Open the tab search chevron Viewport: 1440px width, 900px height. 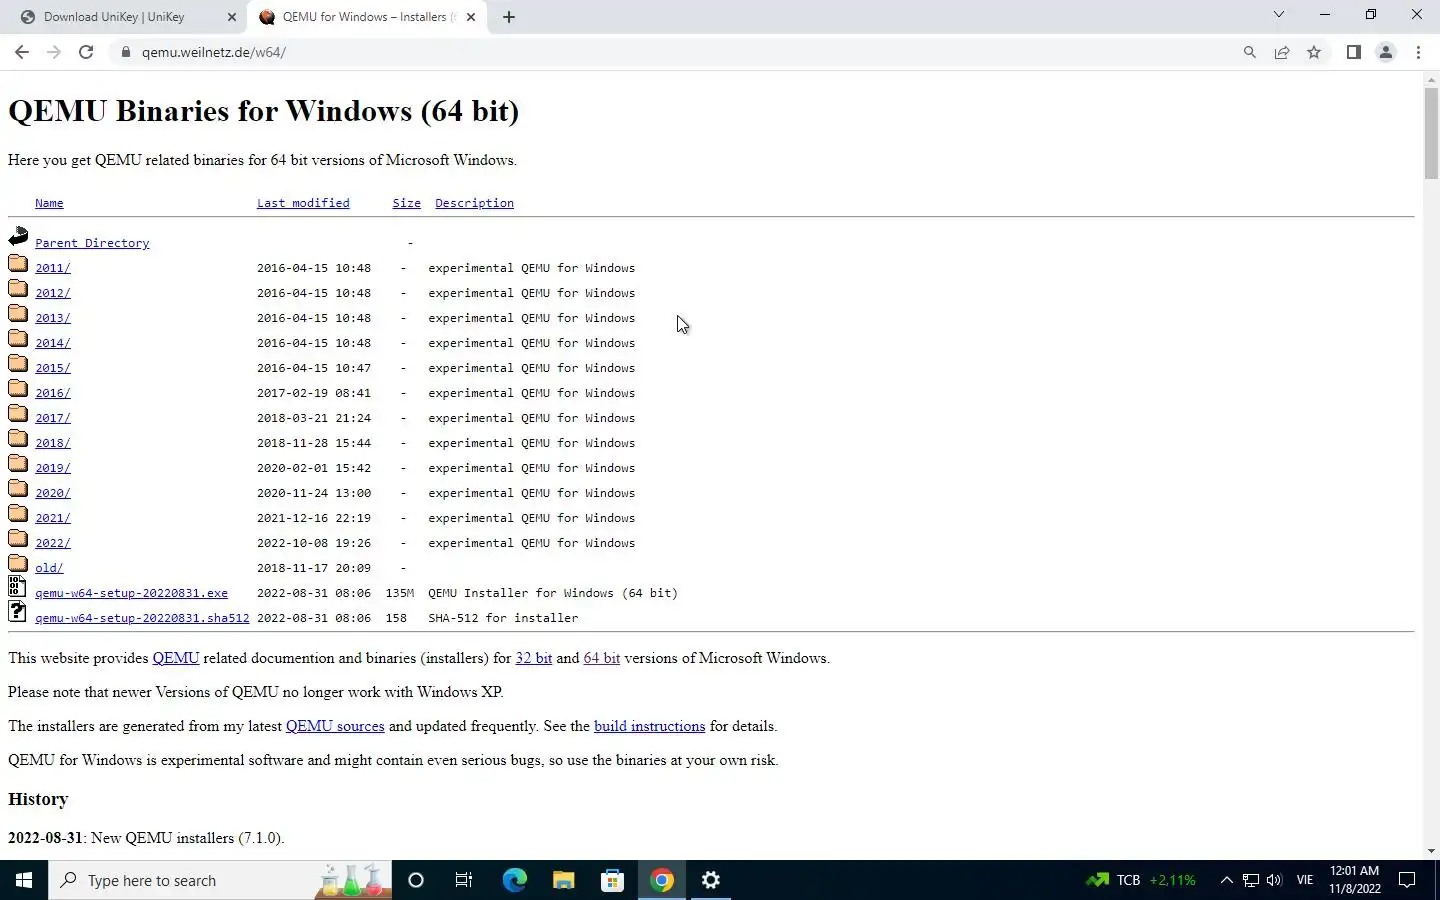click(x=1278, y=14)
